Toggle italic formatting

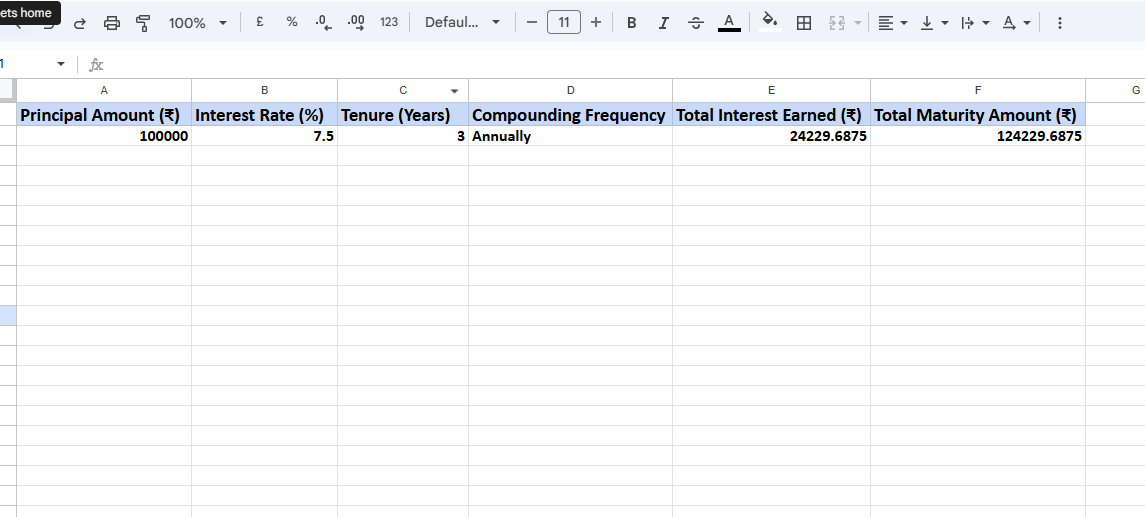click(x=664, y=23)
